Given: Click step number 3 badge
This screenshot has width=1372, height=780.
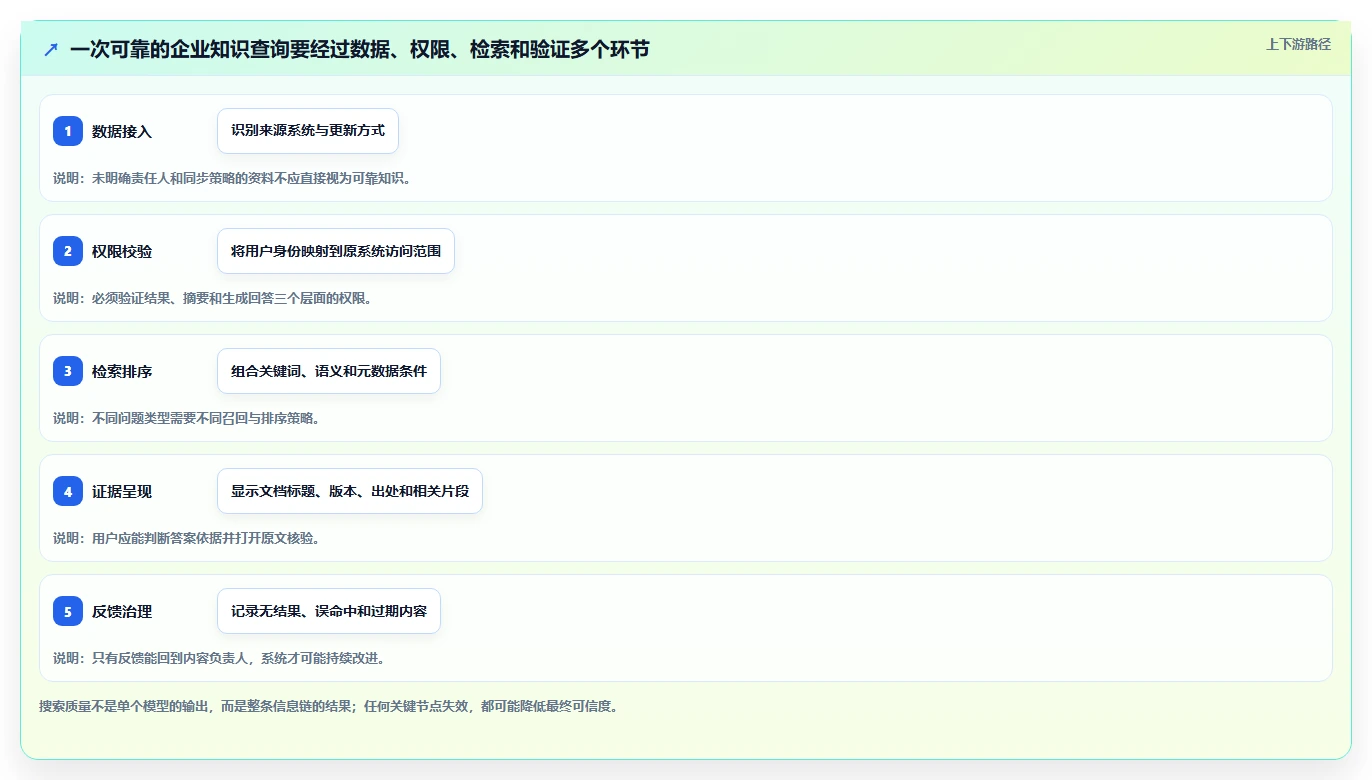Looking at the screenshot, I should point(68,371).
